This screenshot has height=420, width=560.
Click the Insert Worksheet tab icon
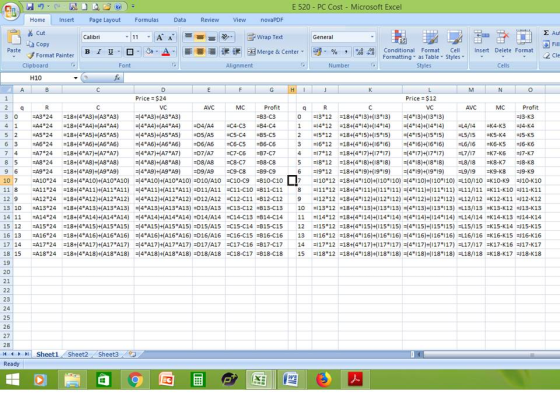(x=132, y=354)
